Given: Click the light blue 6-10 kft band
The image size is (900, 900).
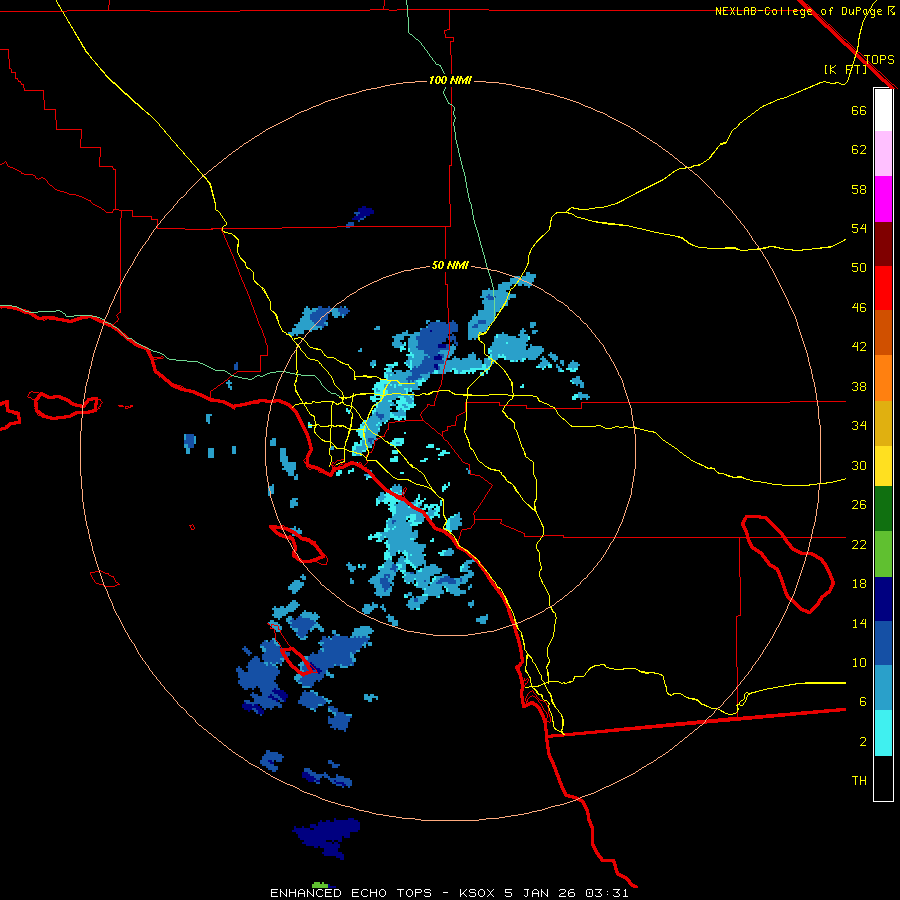Looking at the screenshot, I should pyautogui.click(x=883, y=688).
